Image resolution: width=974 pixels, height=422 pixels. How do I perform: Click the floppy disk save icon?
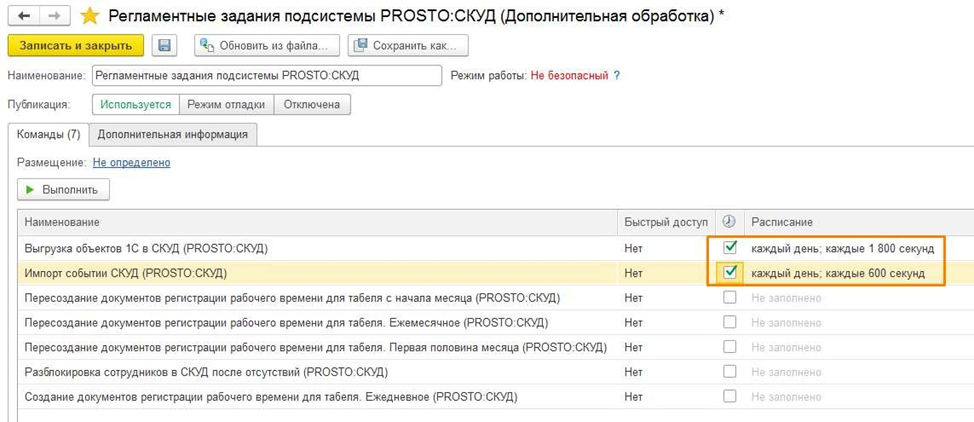165,46
